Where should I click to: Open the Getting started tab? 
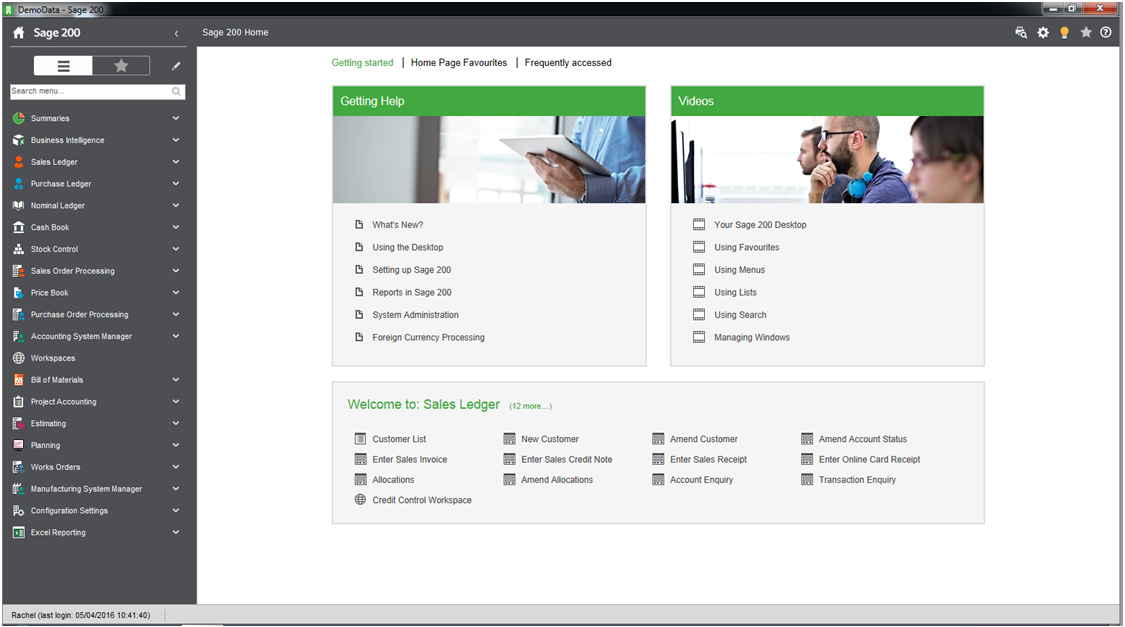[x=362, y=63]
